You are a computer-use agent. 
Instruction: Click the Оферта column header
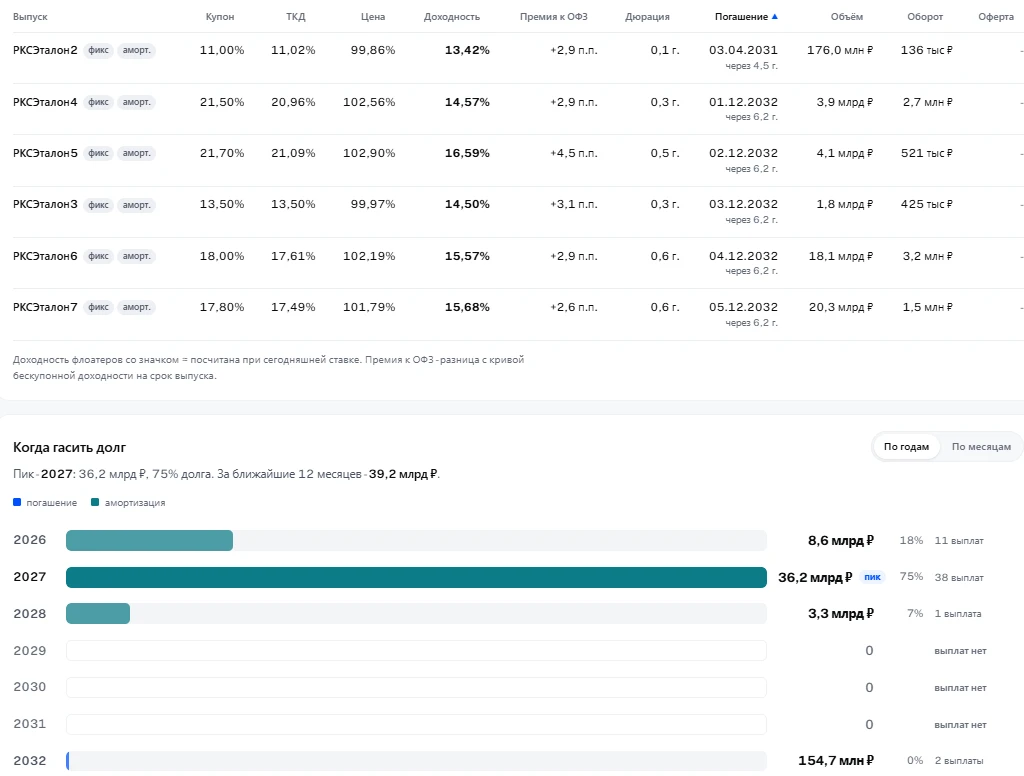[996, 17]
